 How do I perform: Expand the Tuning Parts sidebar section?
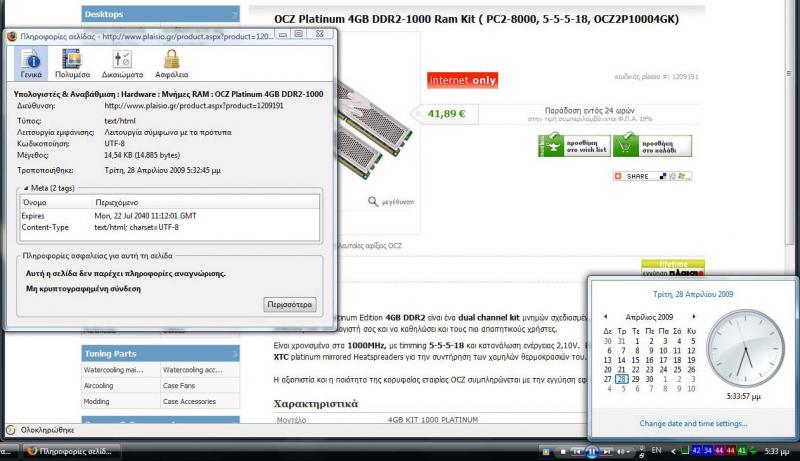[x=234, y=353]
